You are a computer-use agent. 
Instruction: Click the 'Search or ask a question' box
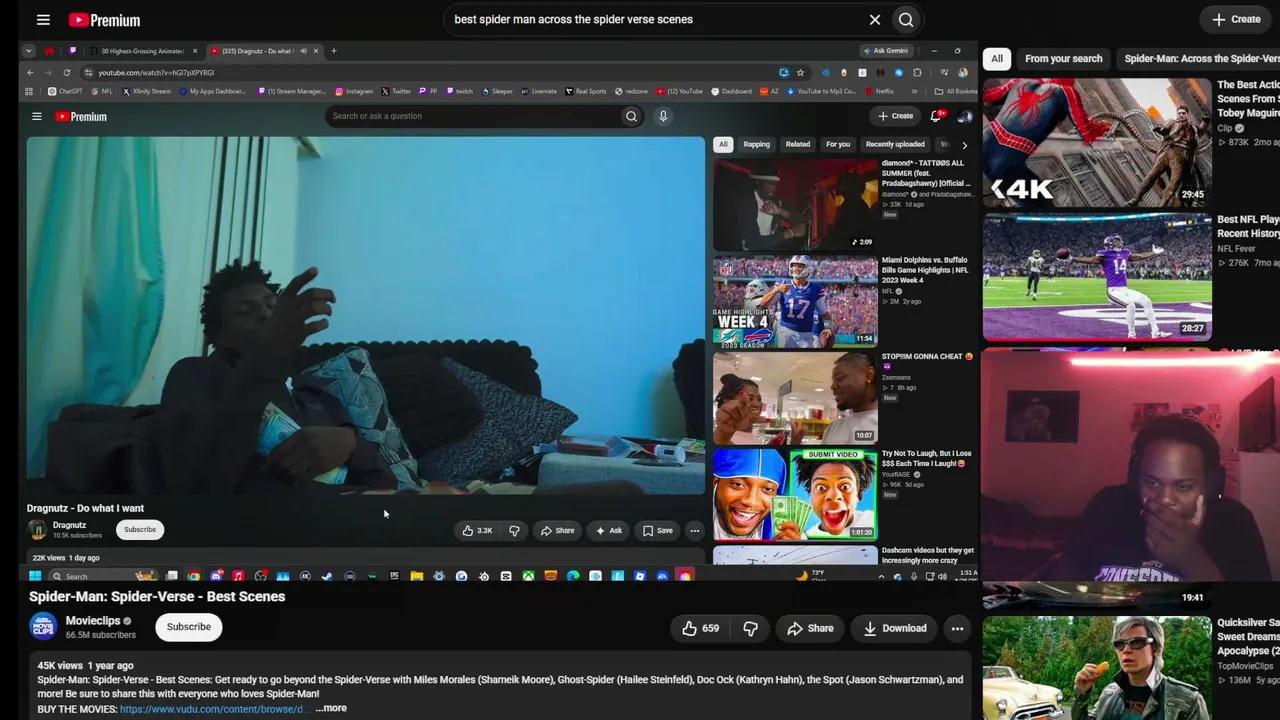coord(475,116)
